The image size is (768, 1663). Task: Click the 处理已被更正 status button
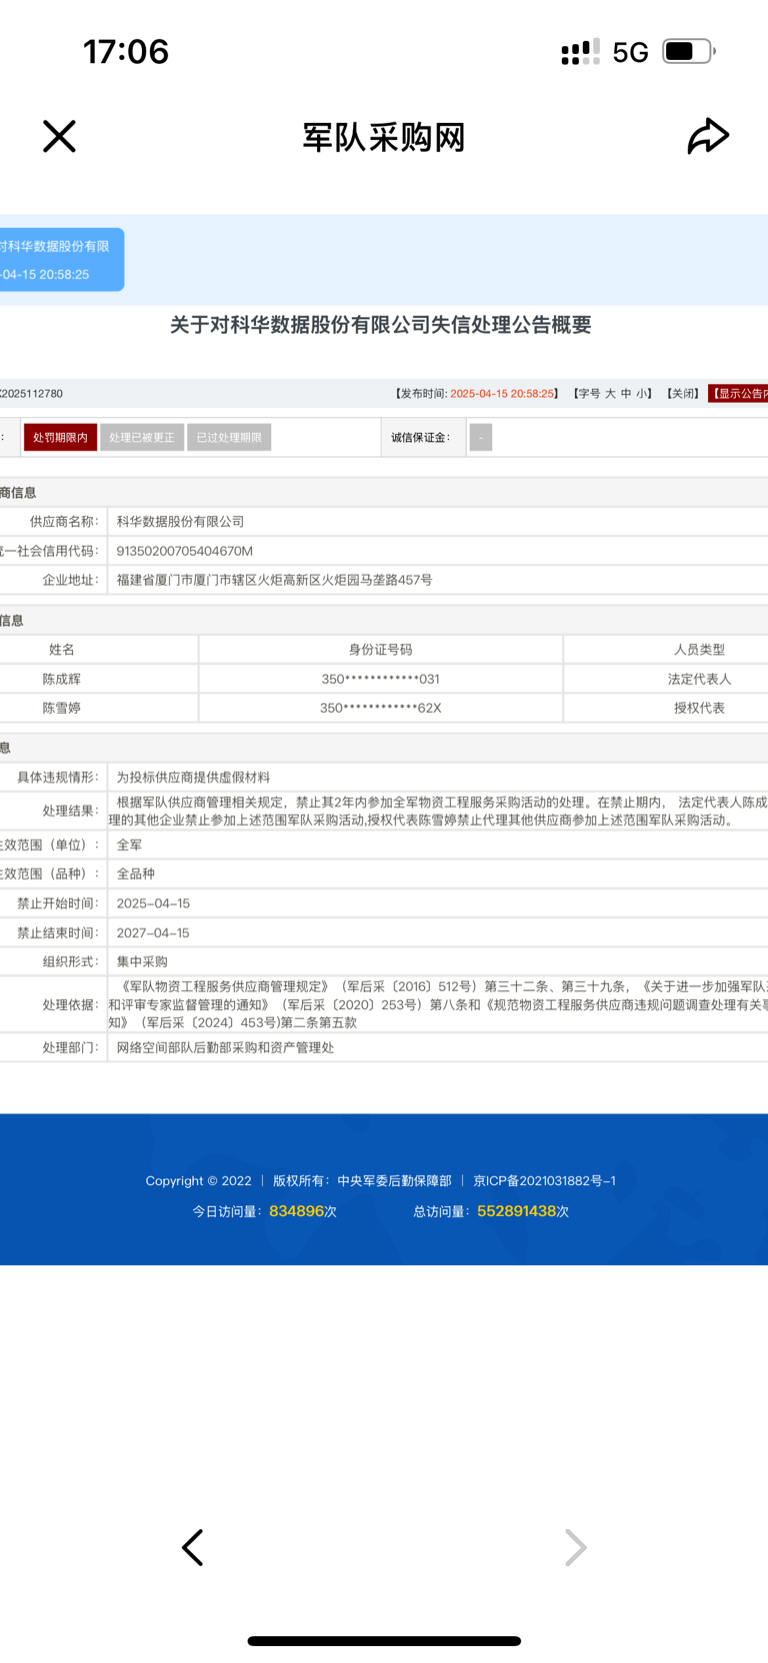pos(142,437)
